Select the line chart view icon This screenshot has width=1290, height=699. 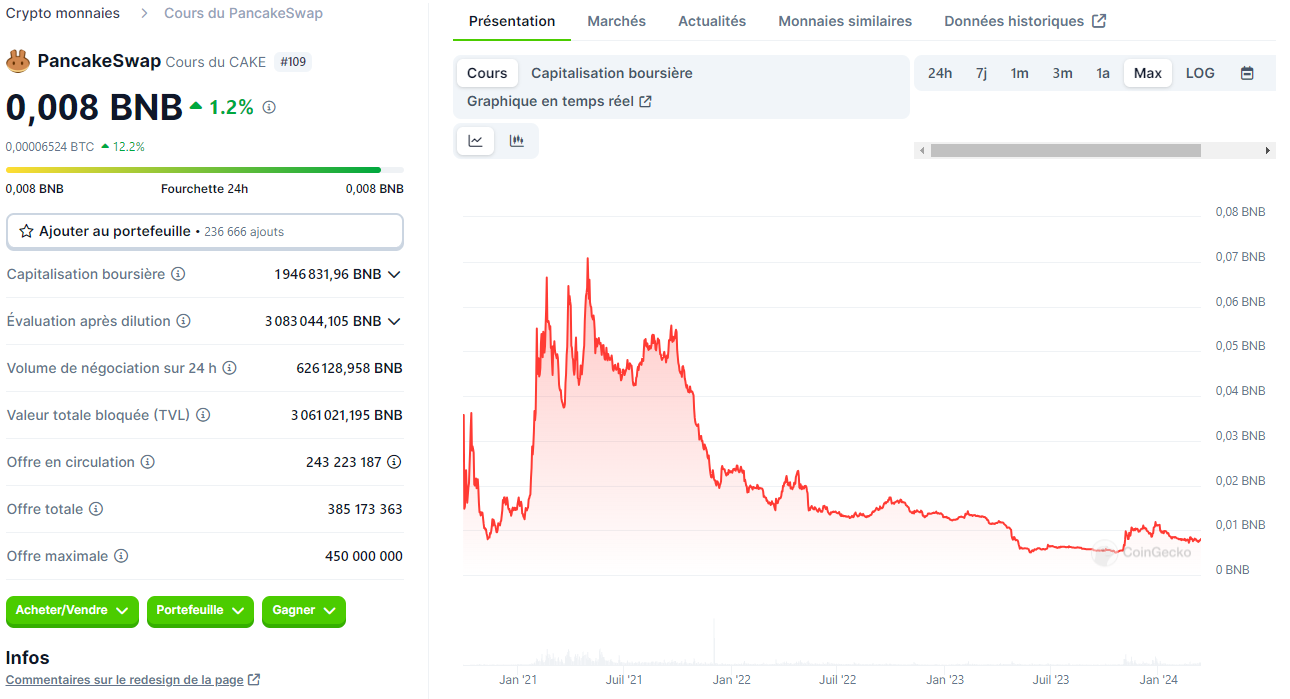coord(476,141)
